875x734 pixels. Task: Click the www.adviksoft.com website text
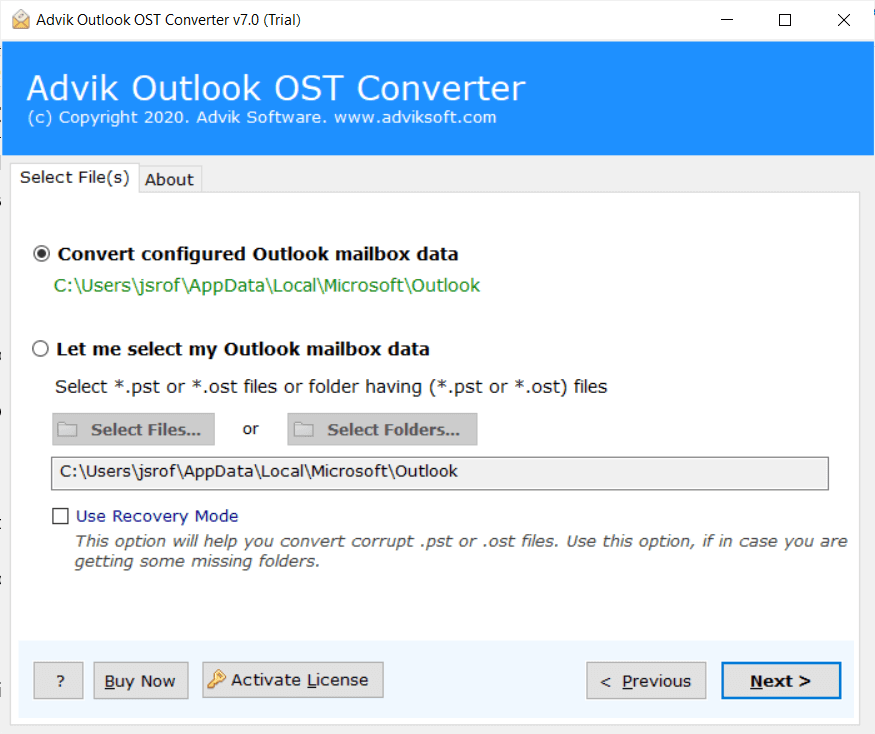point(420,117)
